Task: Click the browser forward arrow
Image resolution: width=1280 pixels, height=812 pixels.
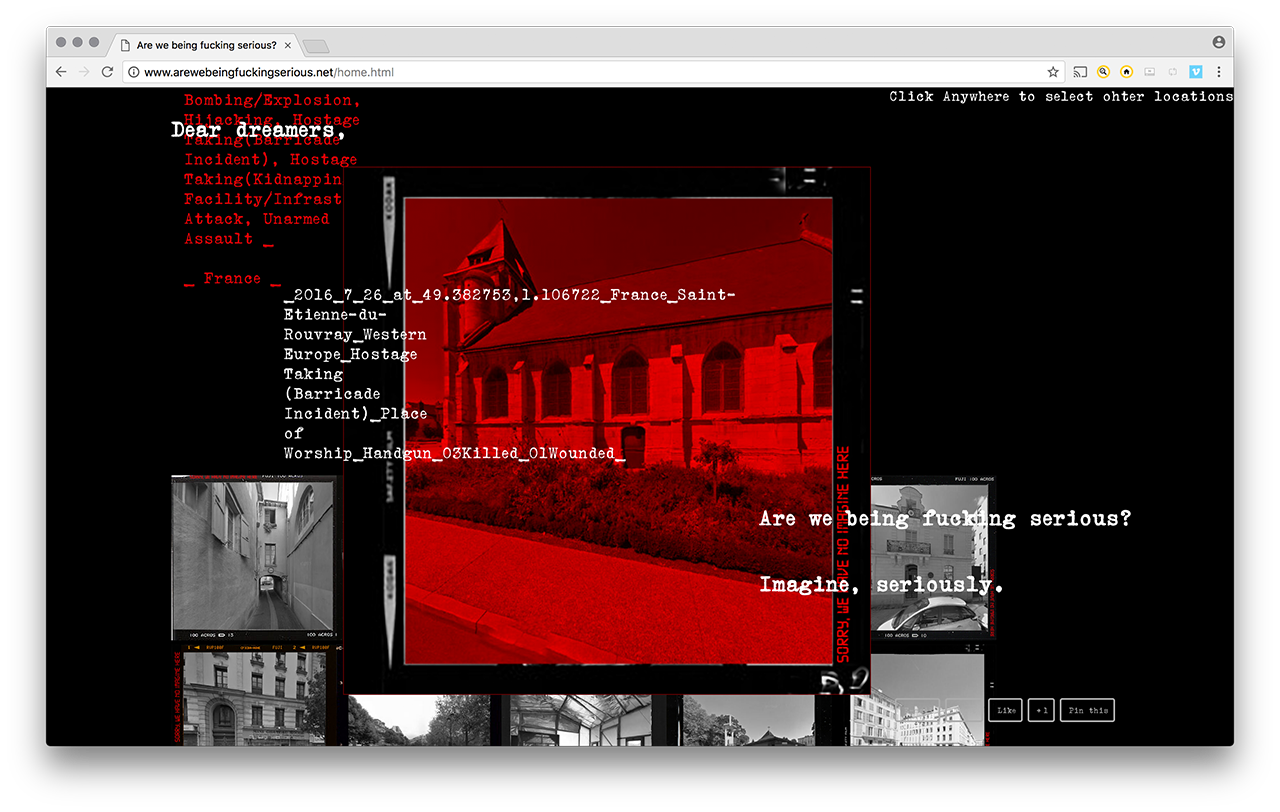Action: (84, 72)
